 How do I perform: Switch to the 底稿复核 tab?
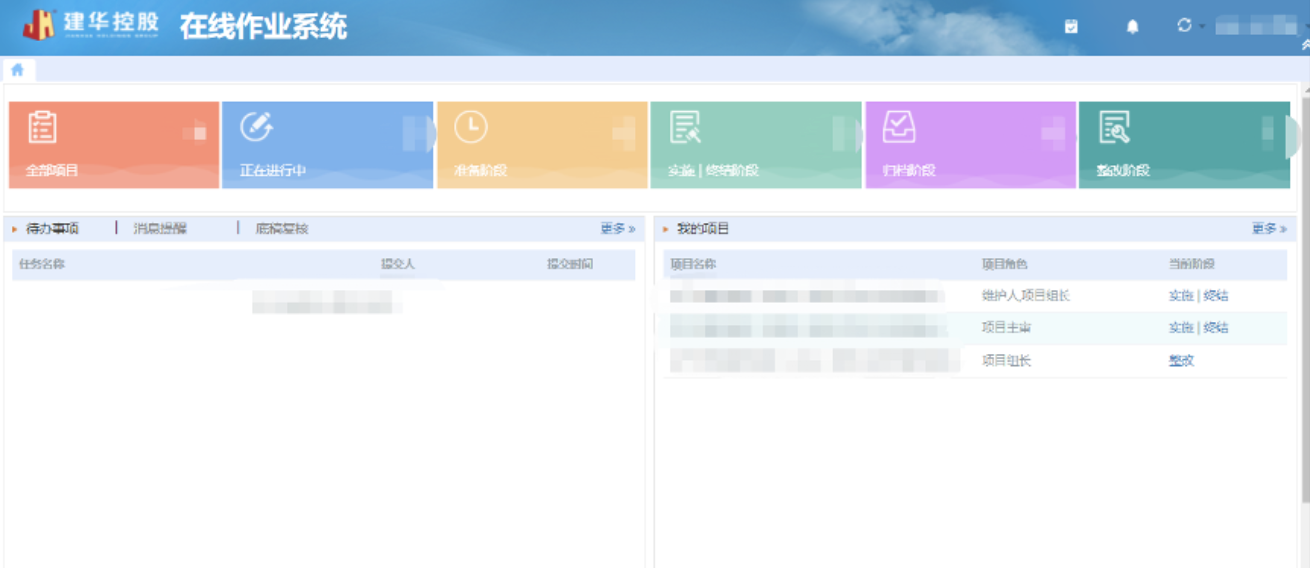(282, 229)
